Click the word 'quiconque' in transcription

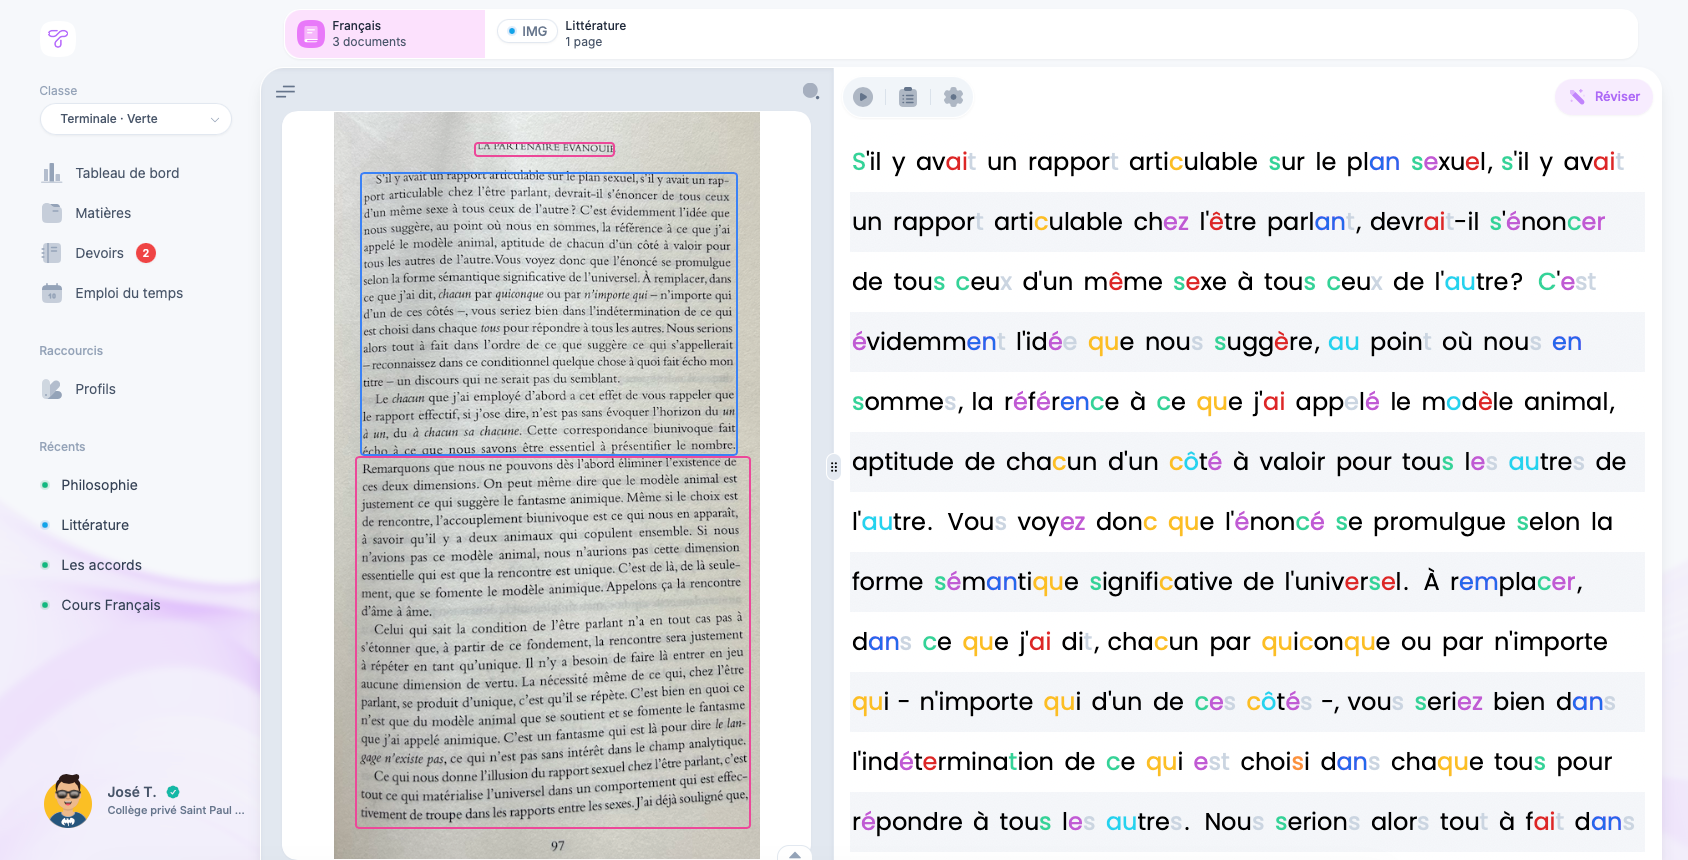1326,642
